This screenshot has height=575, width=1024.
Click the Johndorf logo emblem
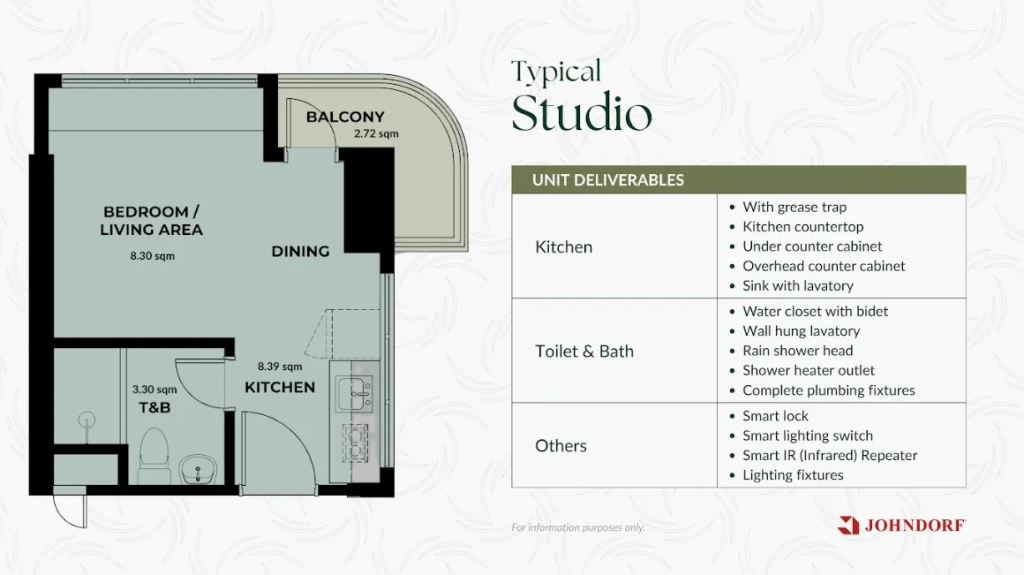coord(848,525)
